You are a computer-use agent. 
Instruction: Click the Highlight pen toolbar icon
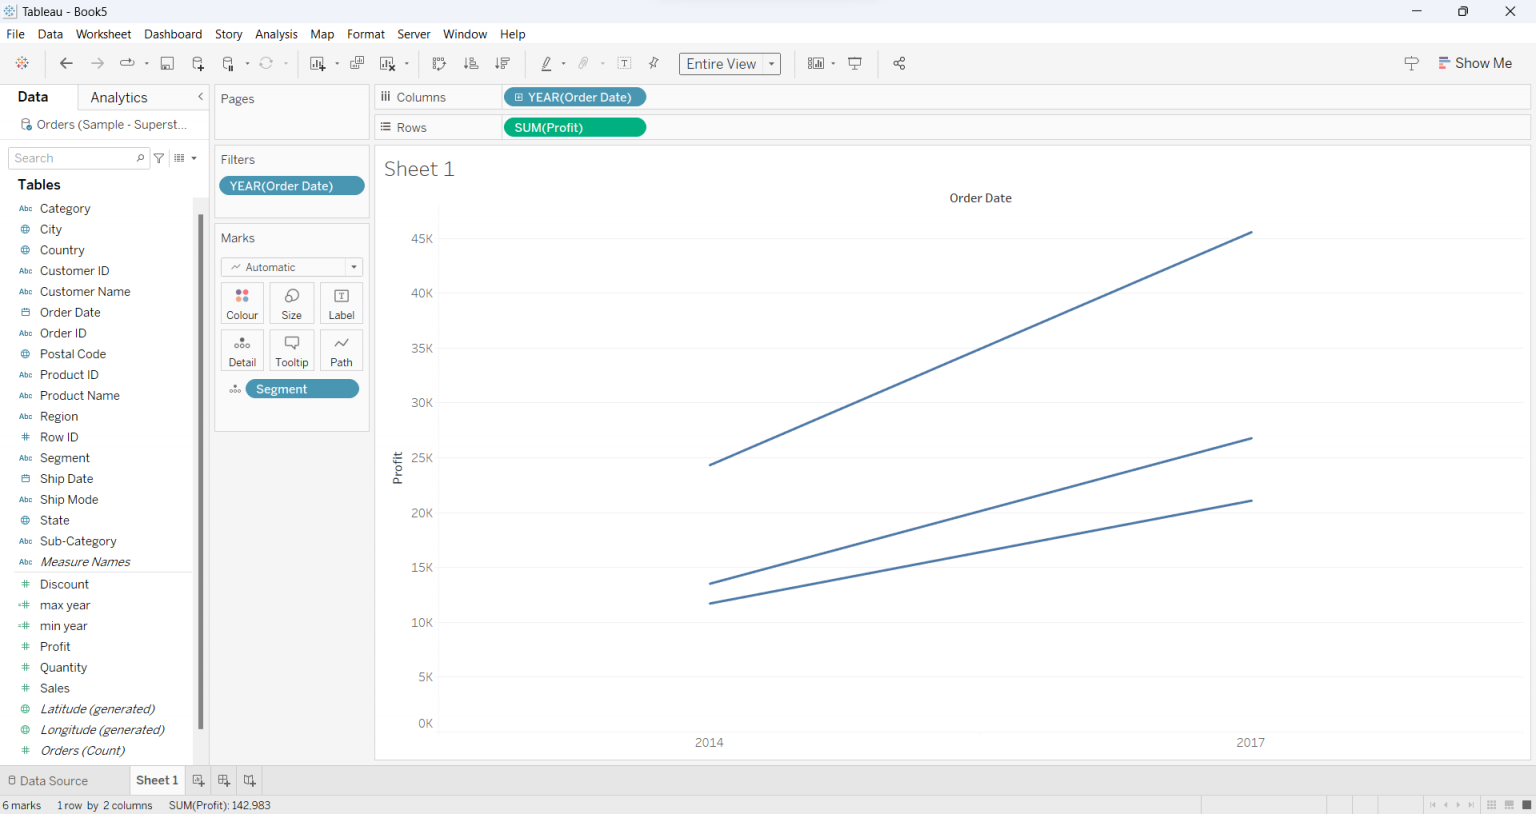pyautogui.click(x=548, y=63)
